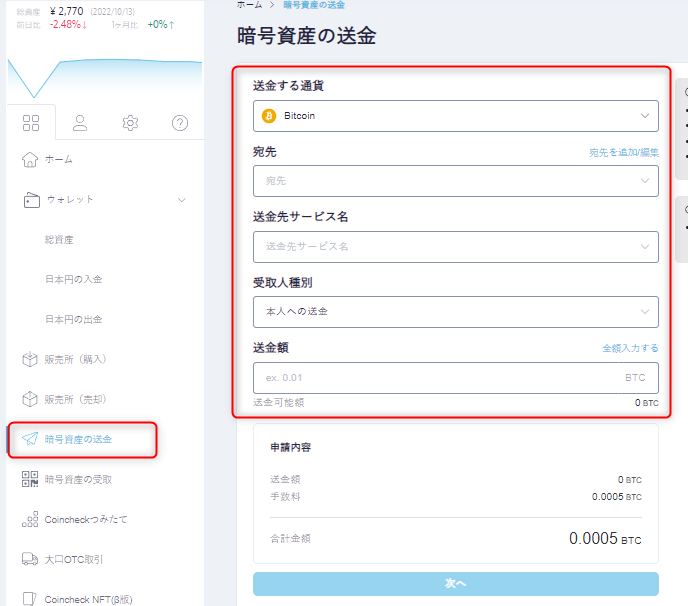Click the 送金額 BTC amount input field
The image size is (688, 606).
(x=440, y=378)
